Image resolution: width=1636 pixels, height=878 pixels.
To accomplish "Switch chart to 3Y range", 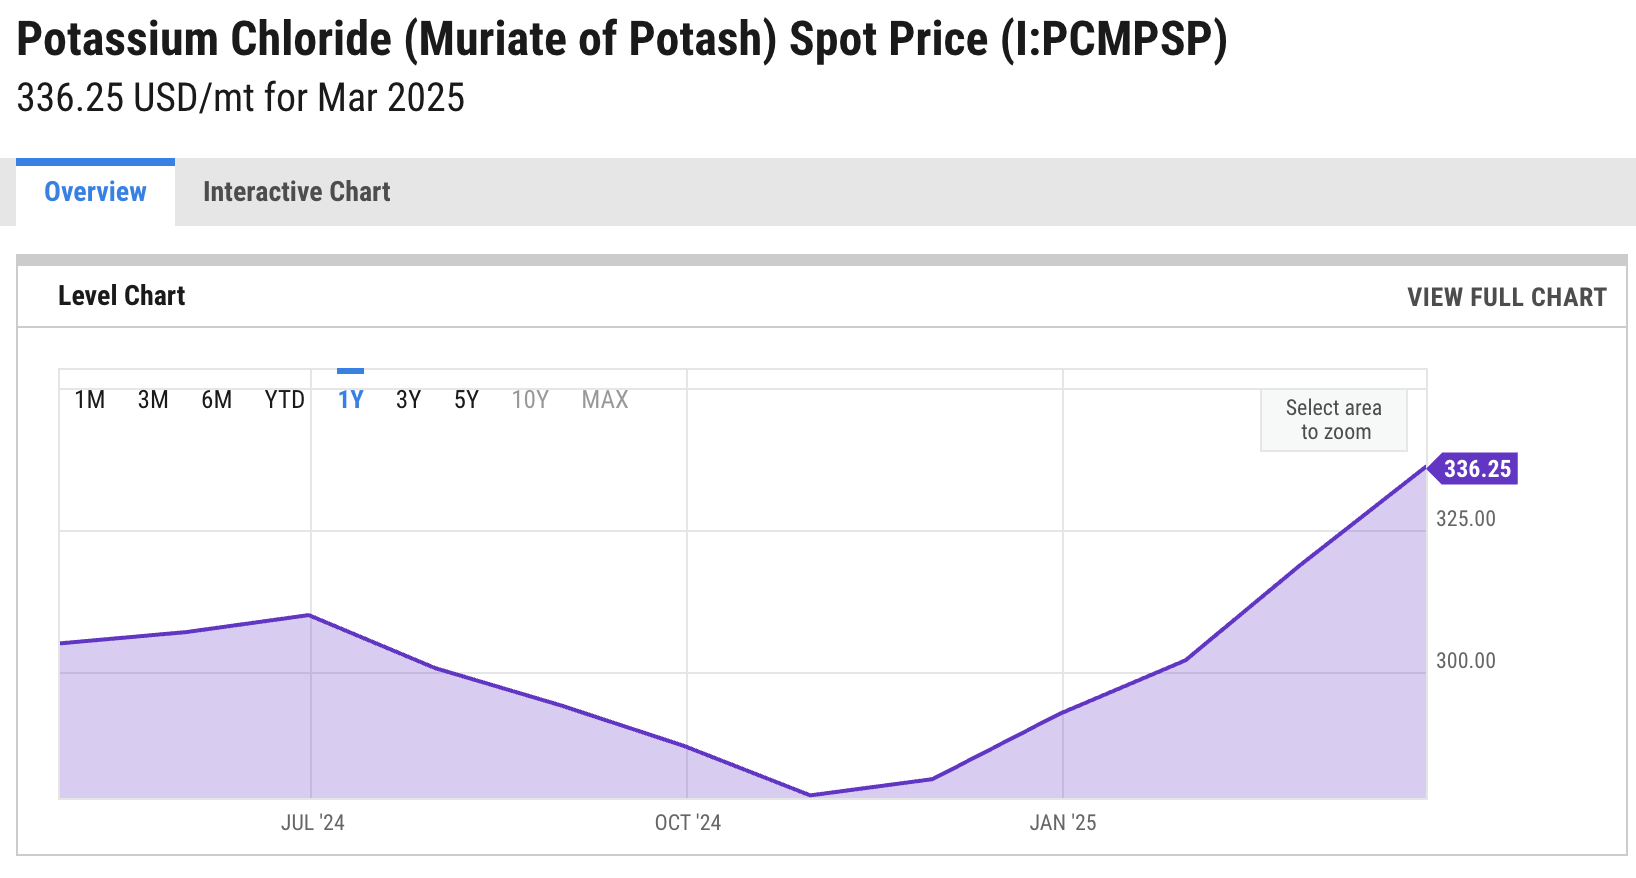I will tap(408, 400).
